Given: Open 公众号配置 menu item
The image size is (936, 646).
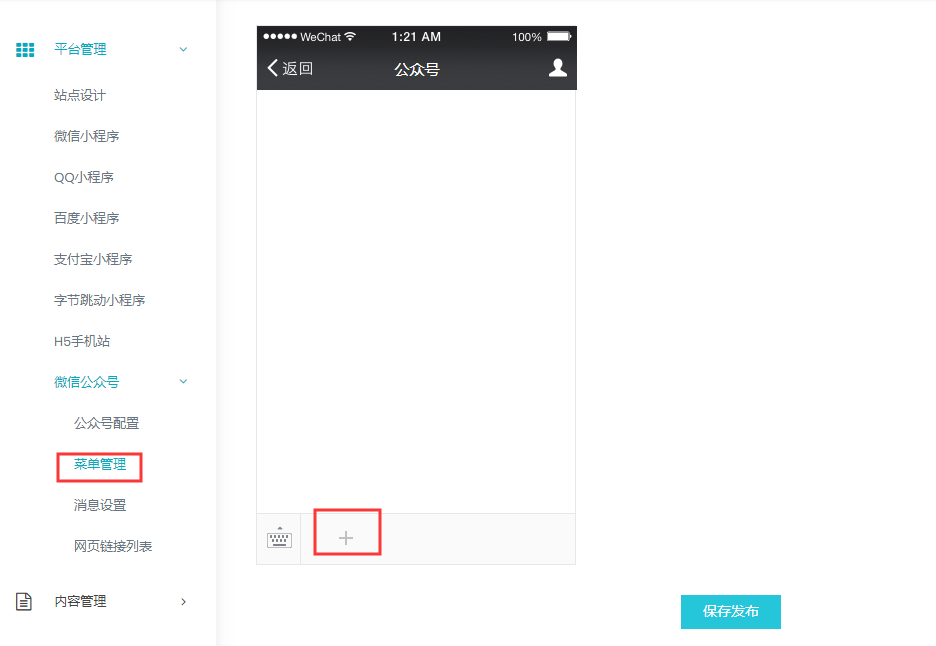Looking at the screenshot, I should 106,423.
